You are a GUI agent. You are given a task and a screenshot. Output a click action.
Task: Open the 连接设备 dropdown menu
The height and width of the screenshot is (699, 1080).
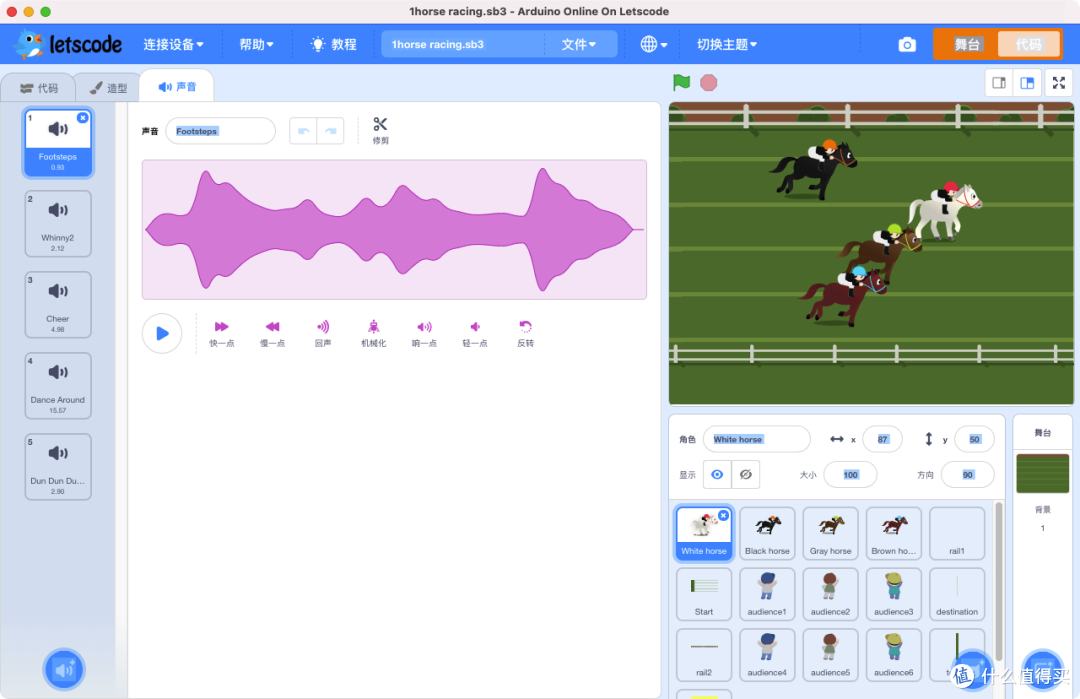point(173,45)
